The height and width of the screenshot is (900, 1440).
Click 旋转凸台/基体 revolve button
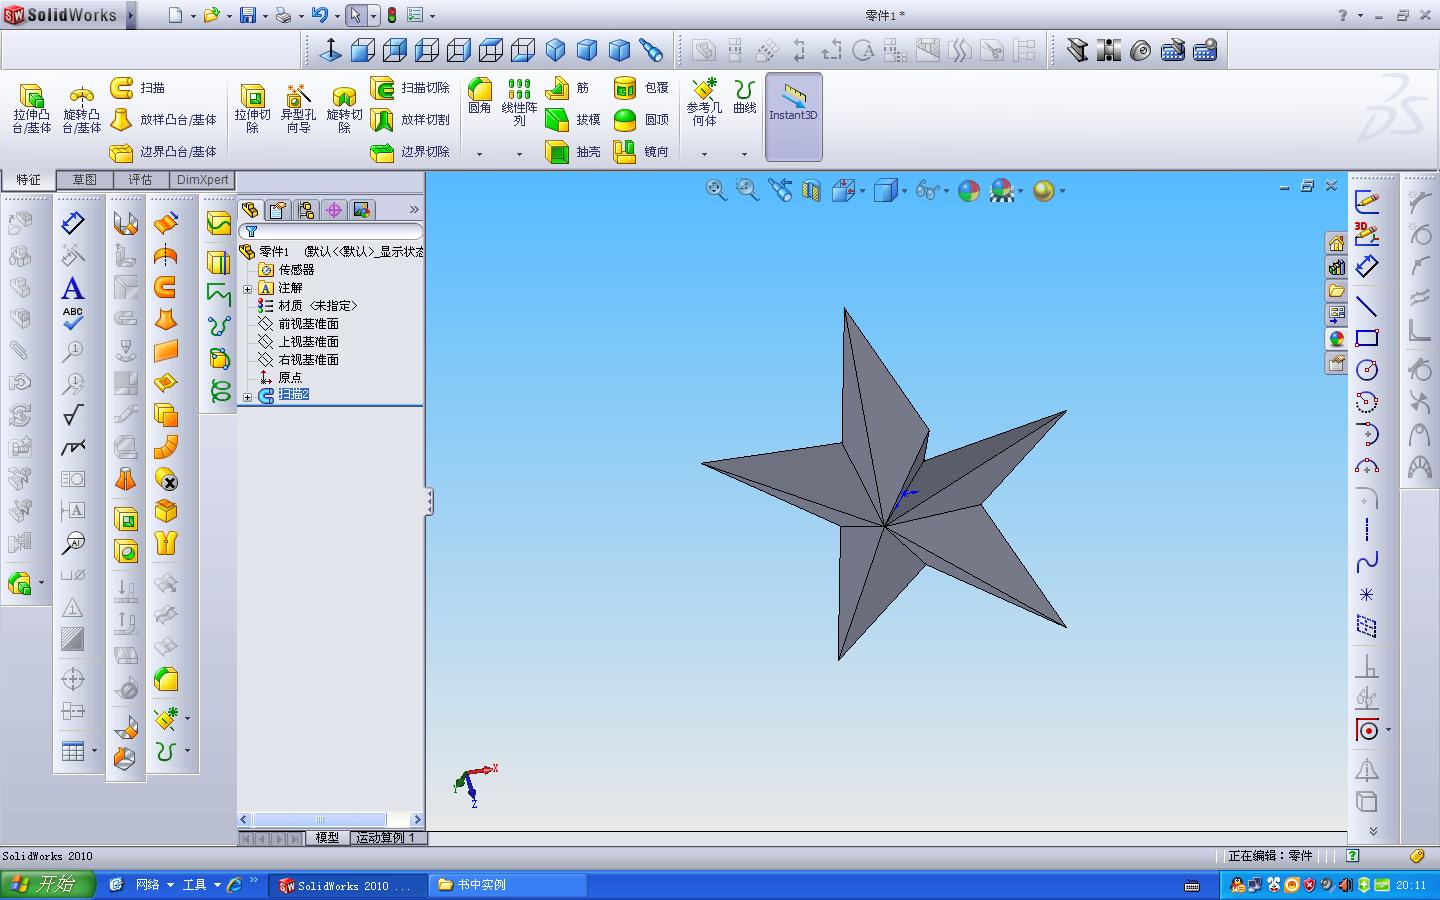click(x=82, y=108)
